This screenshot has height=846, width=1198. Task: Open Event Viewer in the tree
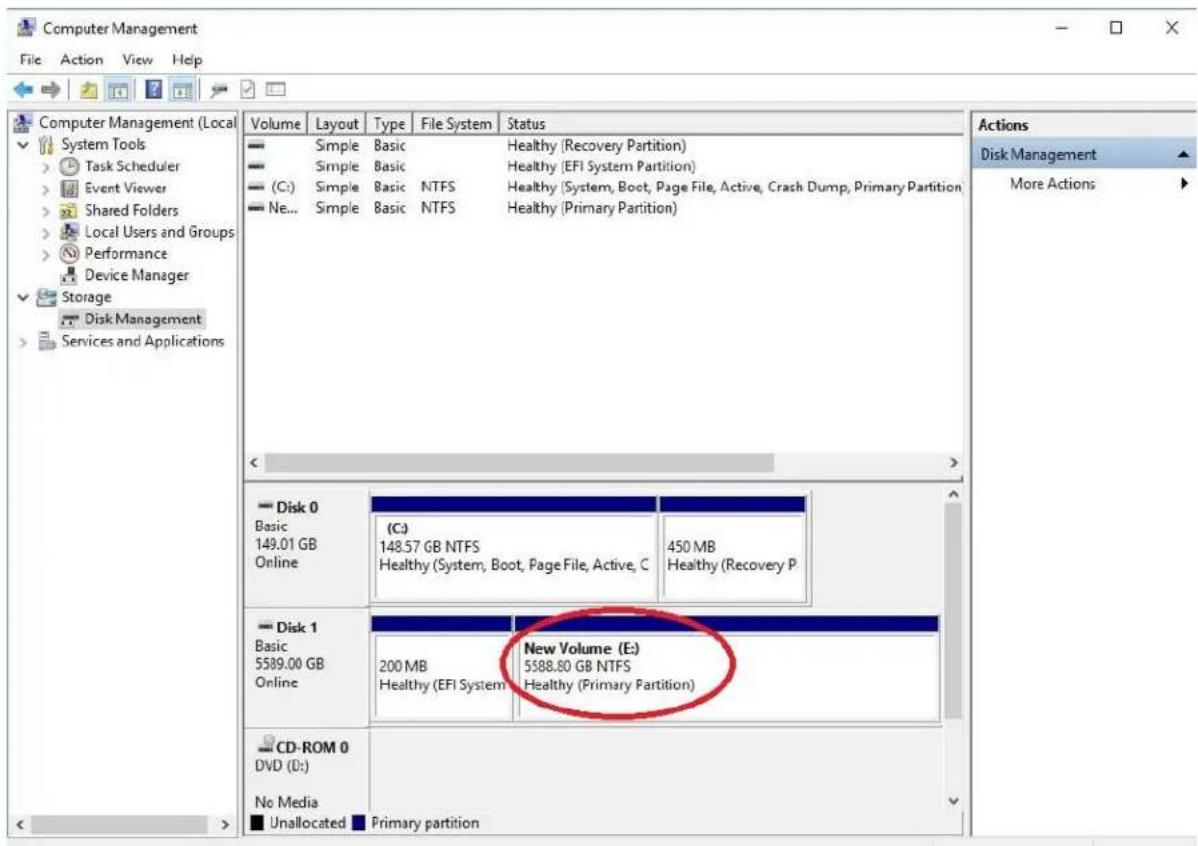(125, 188)
